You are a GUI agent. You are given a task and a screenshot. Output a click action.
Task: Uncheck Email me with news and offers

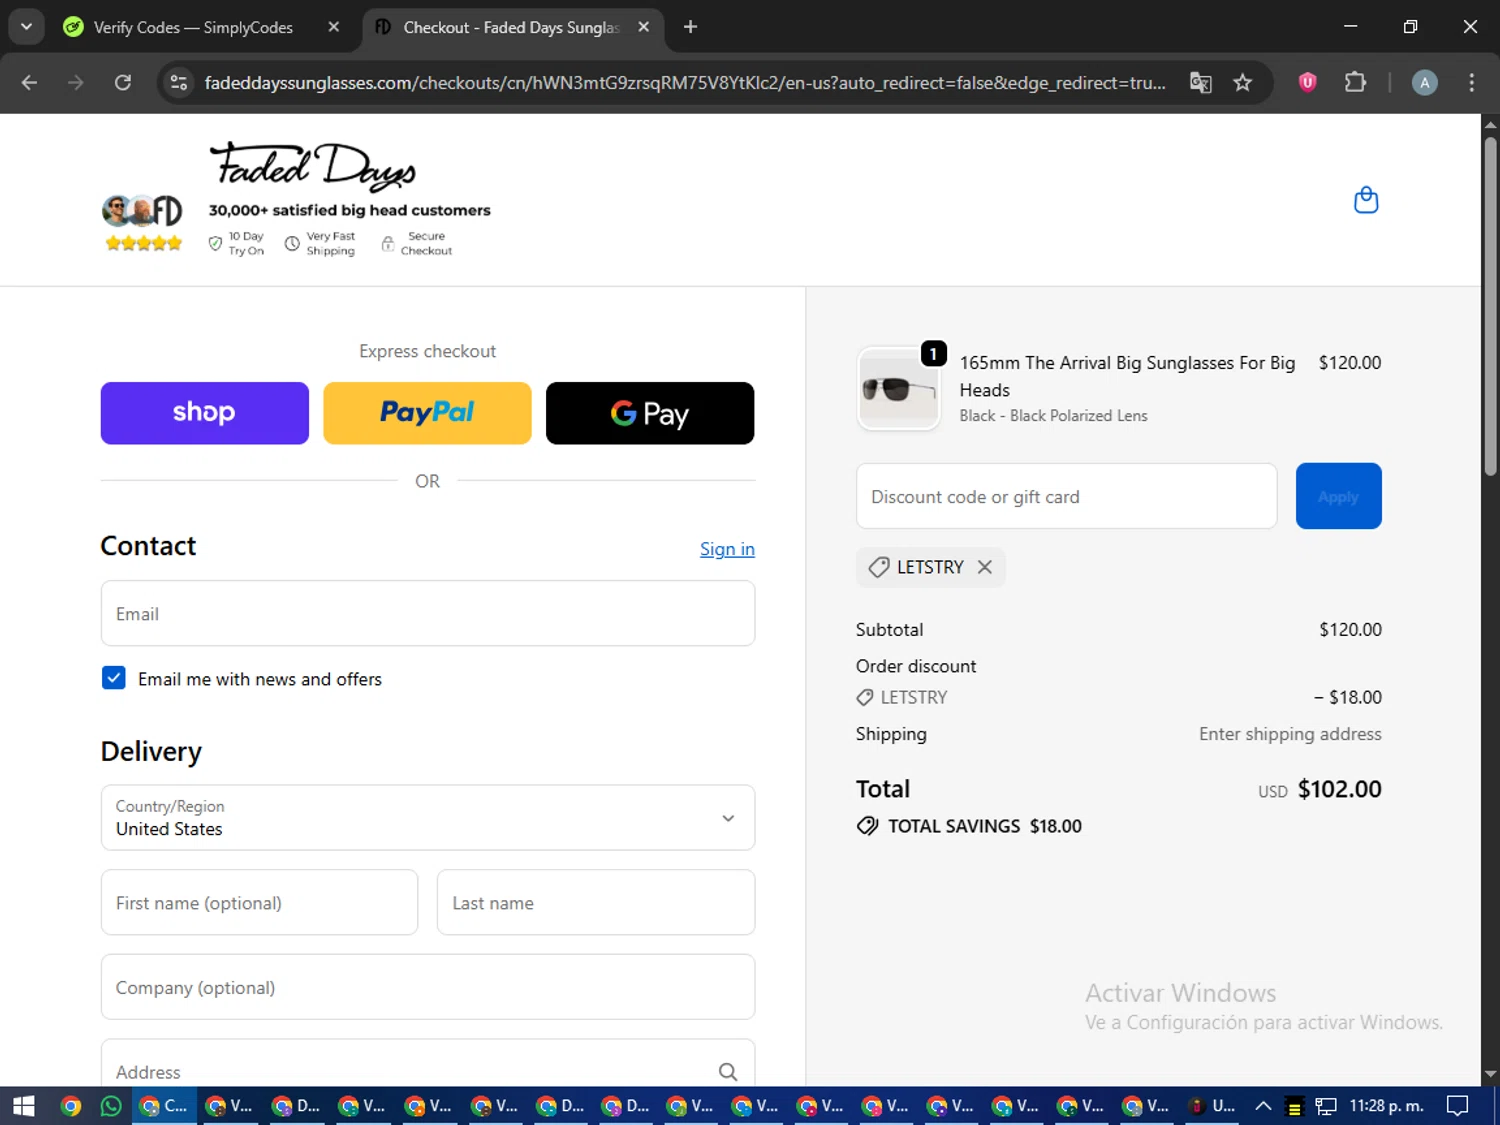pyautogui.click(x=114, y=678)
